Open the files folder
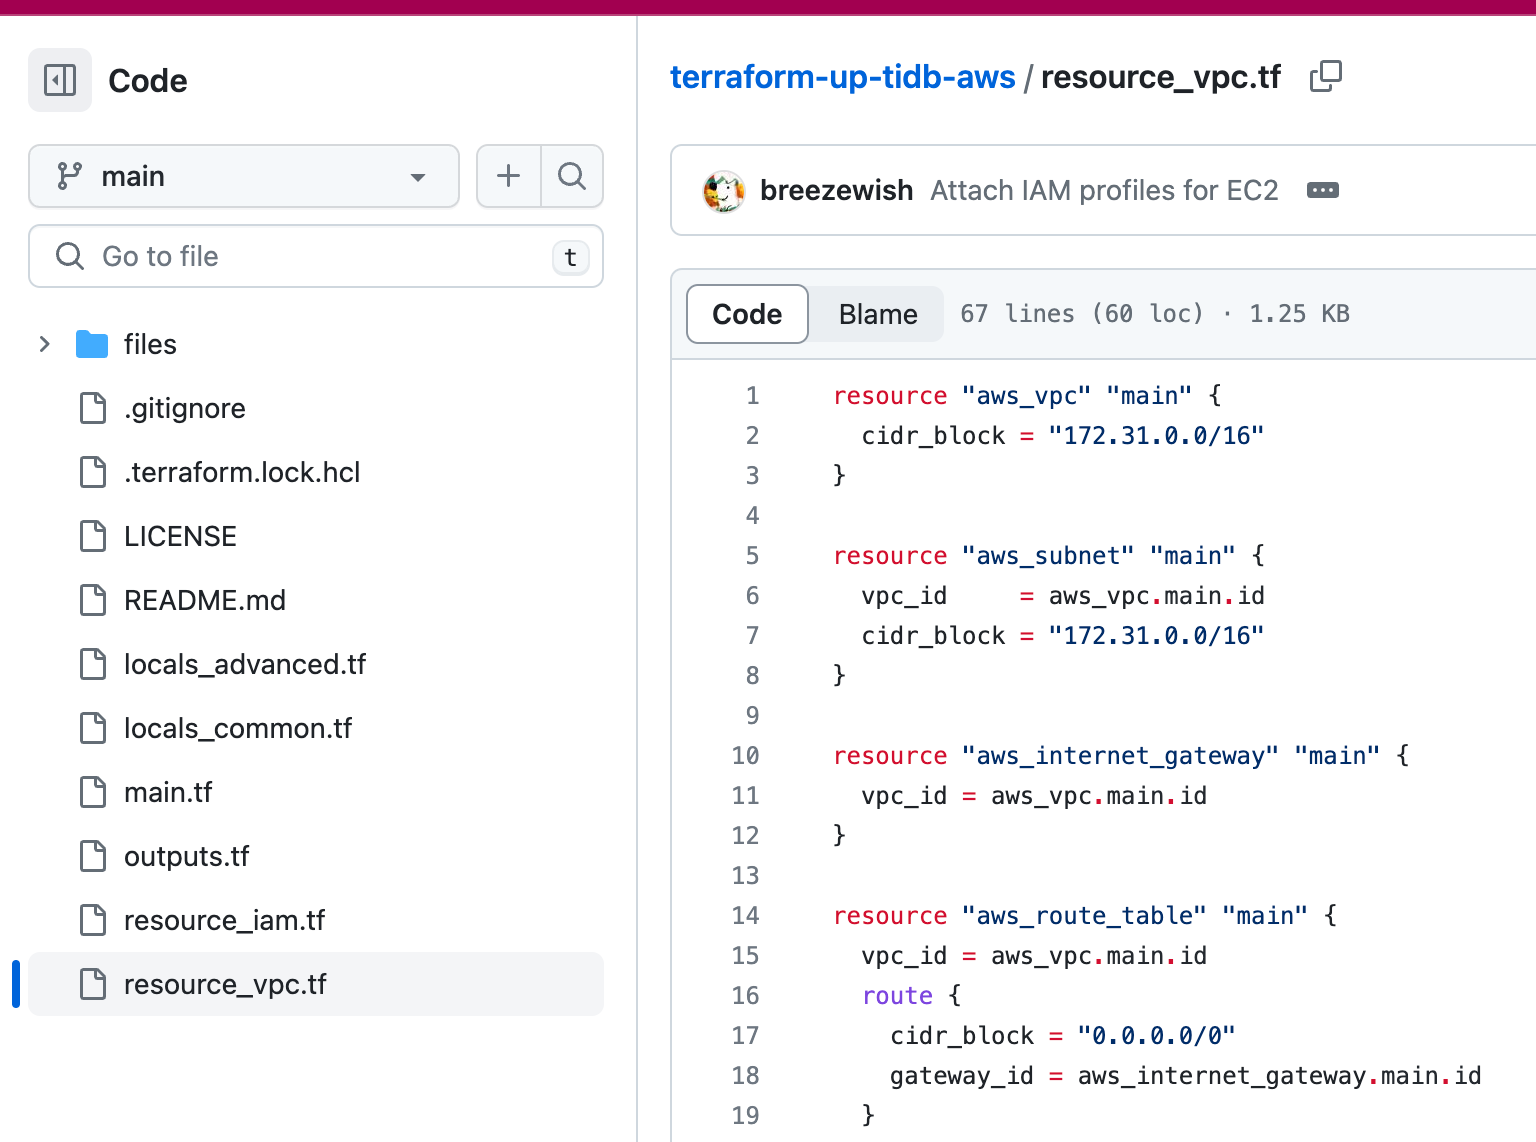The width and height of the screenshot is (1536, 1142). 150,344
